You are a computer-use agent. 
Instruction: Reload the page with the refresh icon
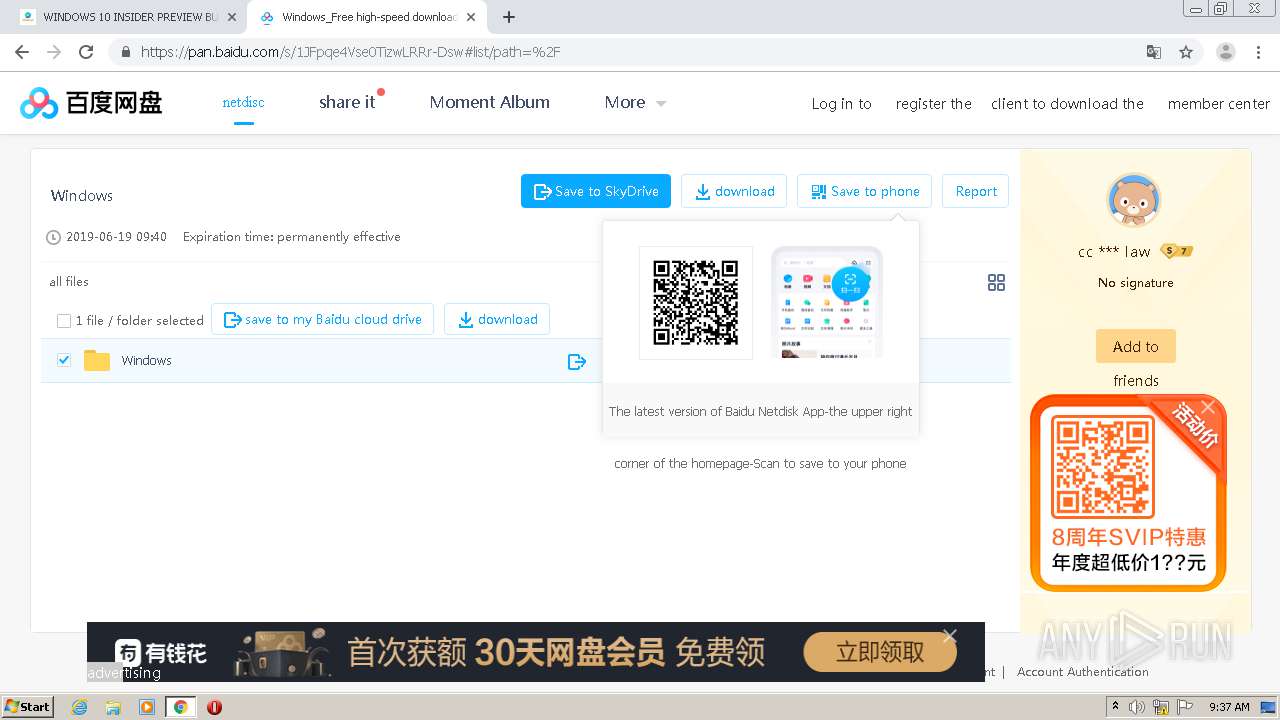pos(86,52)
